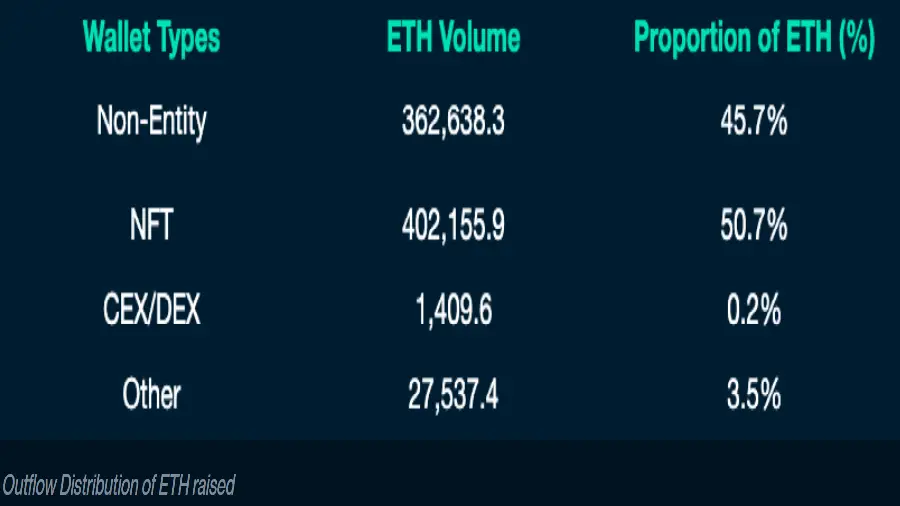This screenshot has width=900, height=506.
Task: Select the NFT wallet type cell
Action: (x=151, y=226)
